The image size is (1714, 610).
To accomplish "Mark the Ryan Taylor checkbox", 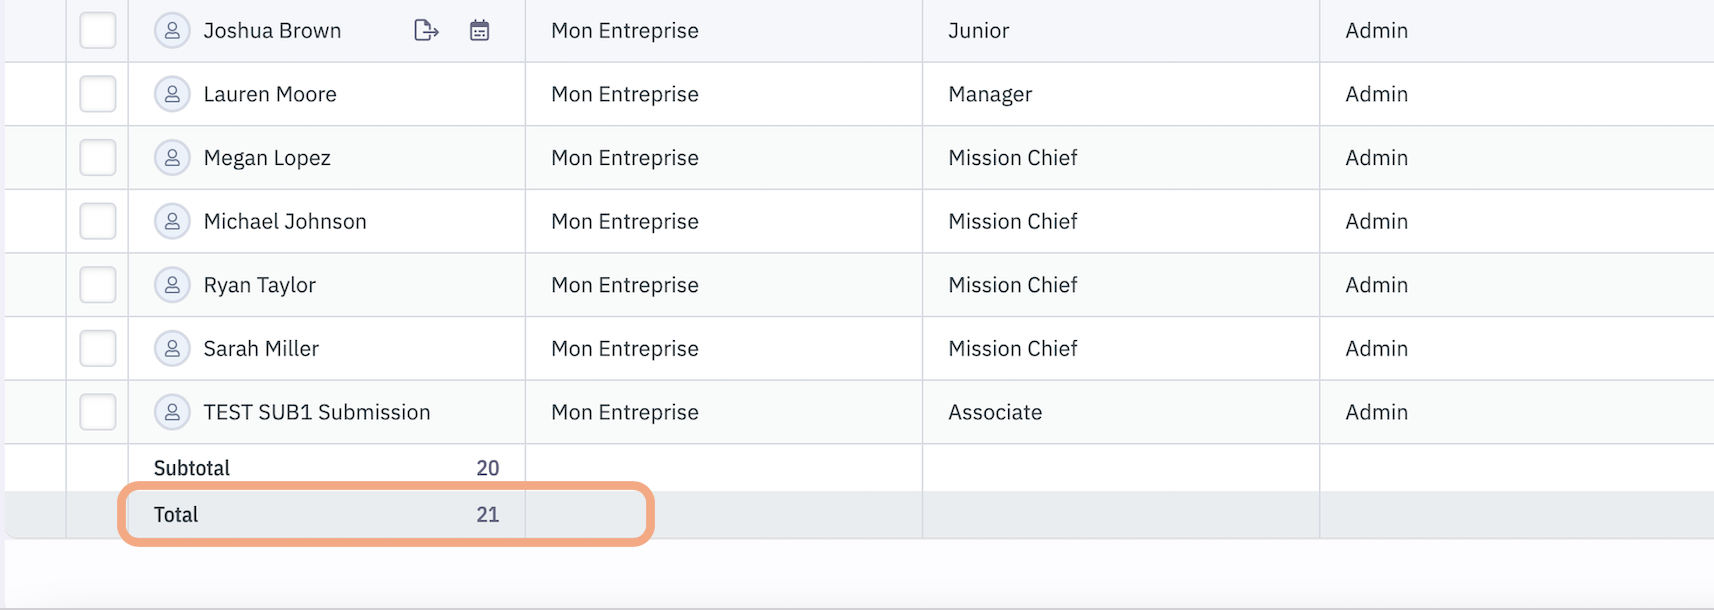I will (x=98, y=285).
